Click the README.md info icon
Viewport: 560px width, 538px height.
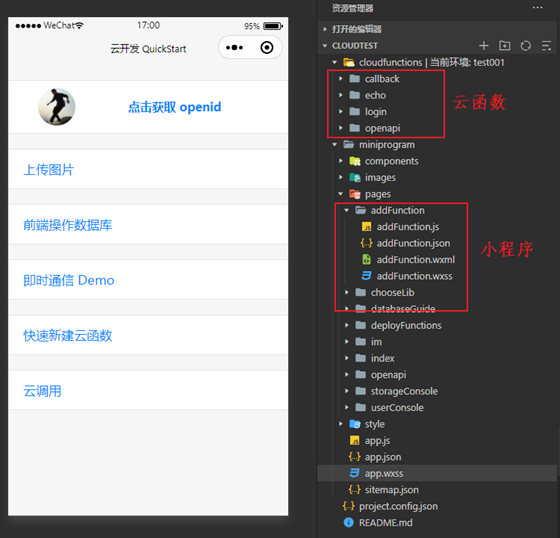click(349, 523)
